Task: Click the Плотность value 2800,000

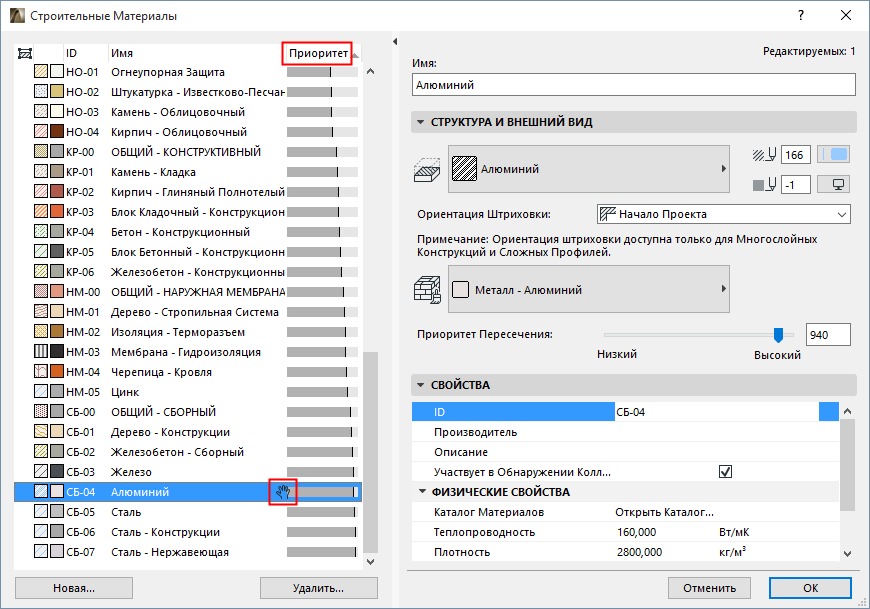Action: (x=639, y=552)
